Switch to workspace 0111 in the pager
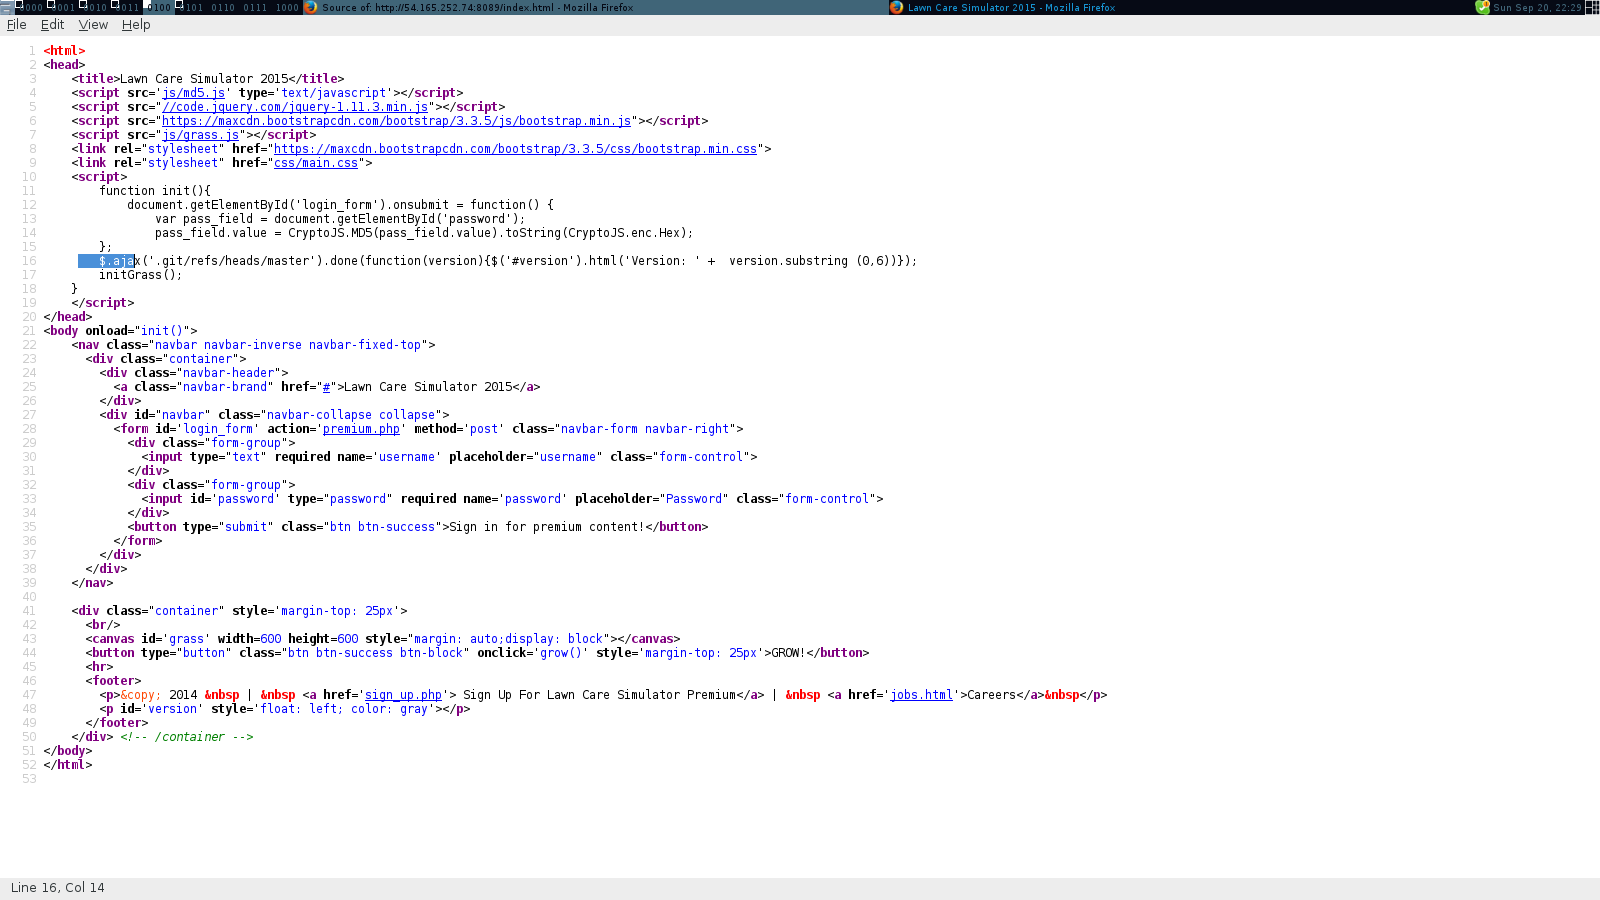Screen dimensions: 1600x900 point(255,7)
